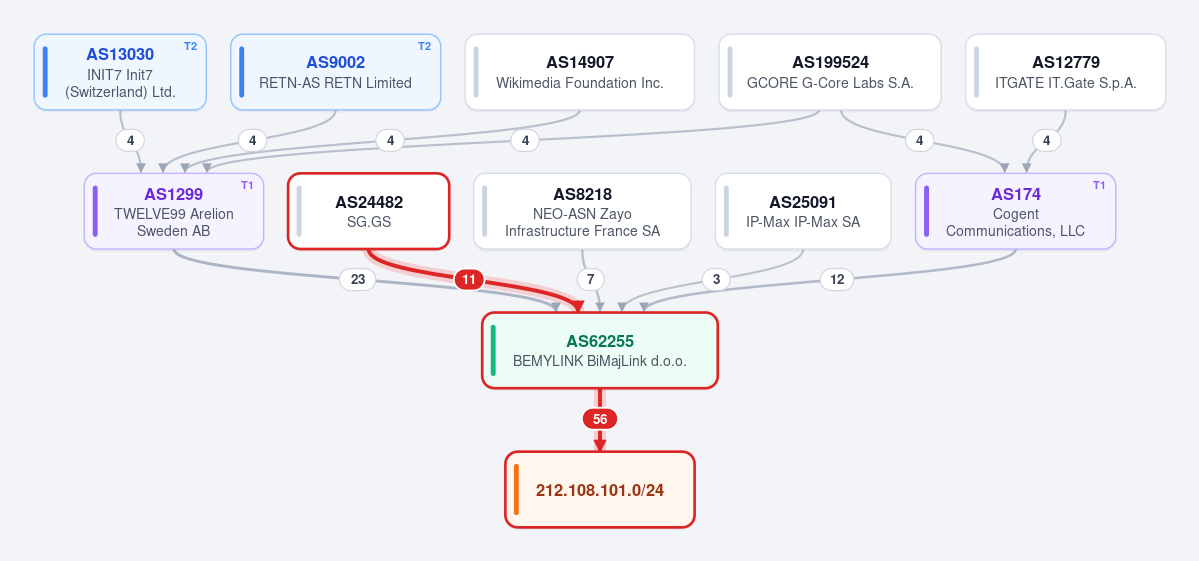Click the T1 tier tag on AS174
The image size is (1199, 561).
point(1099,185)
